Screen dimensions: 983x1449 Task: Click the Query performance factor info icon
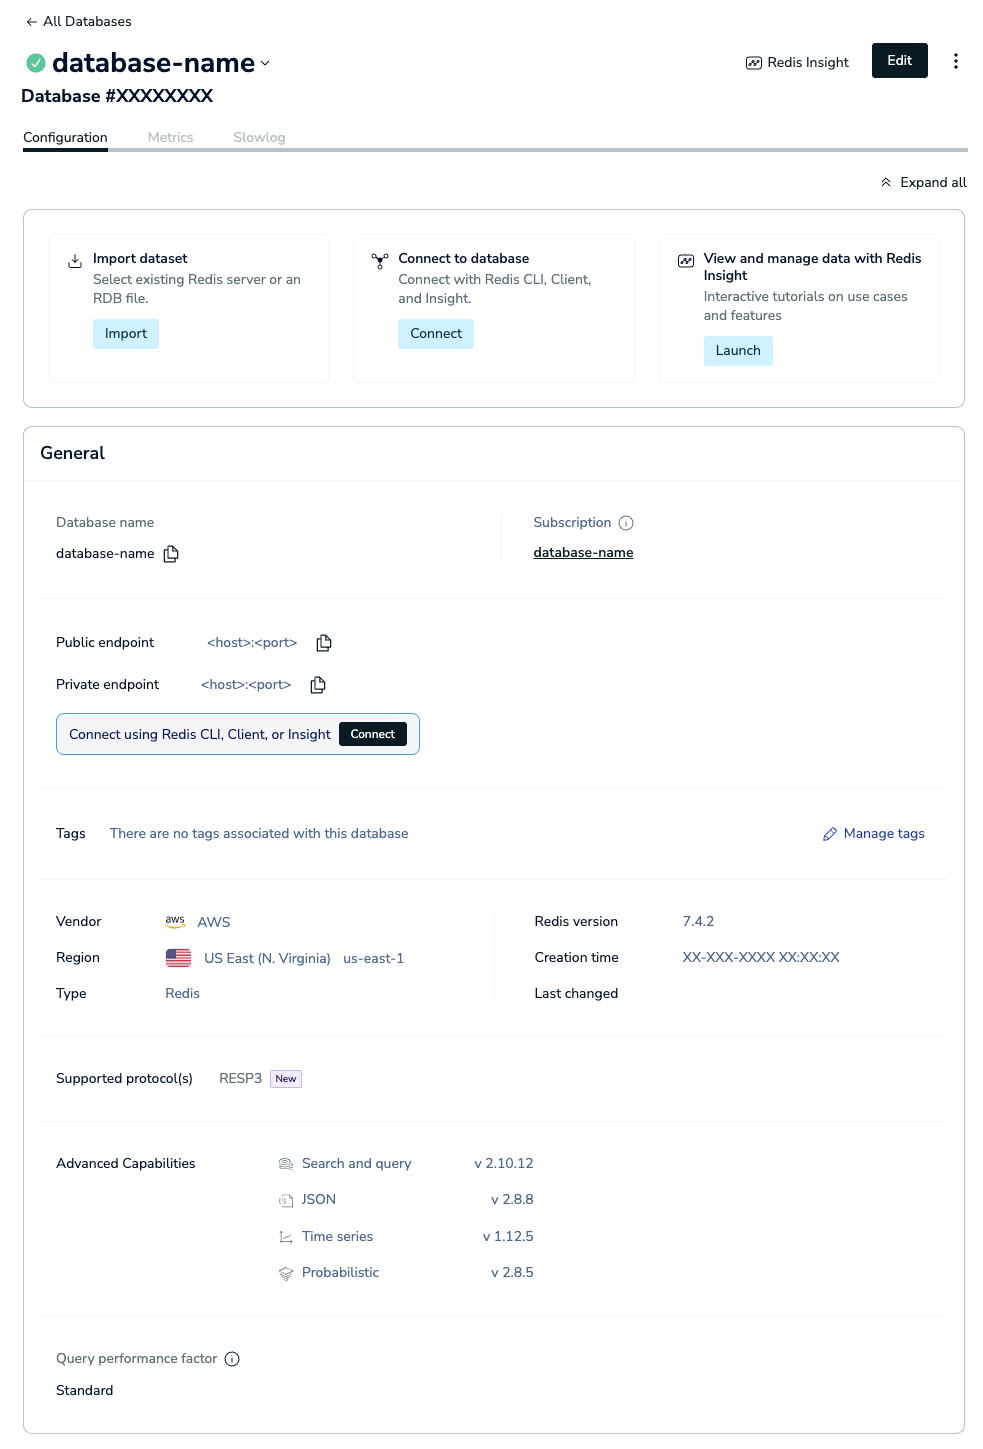(x=232, y=1359)
